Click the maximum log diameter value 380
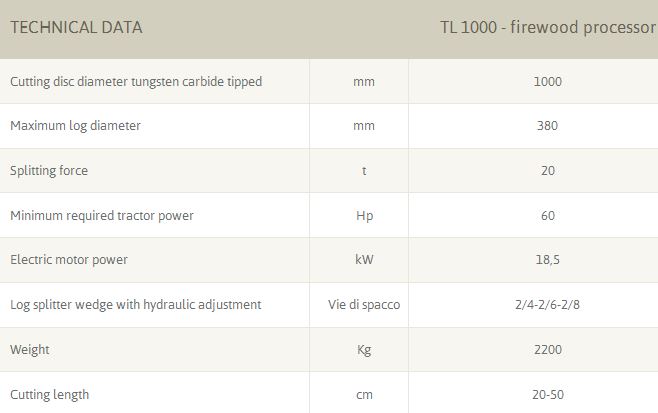The height and width of the screenshot is (413, 658). click(x=547, y=126)
